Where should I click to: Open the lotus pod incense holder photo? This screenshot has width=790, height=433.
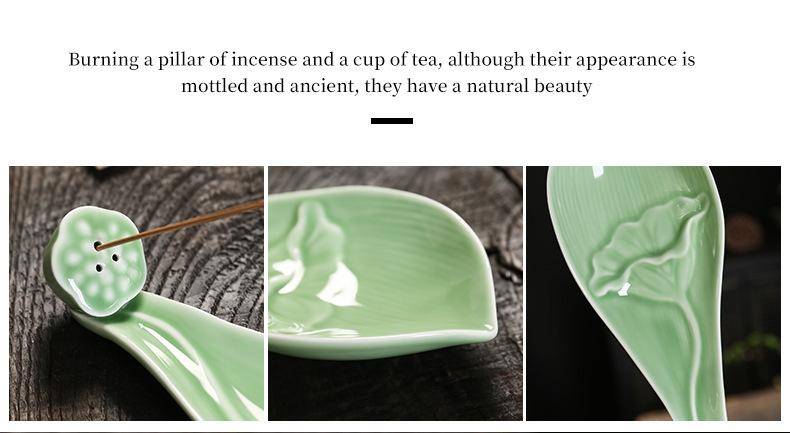click(x=136, y=293)
